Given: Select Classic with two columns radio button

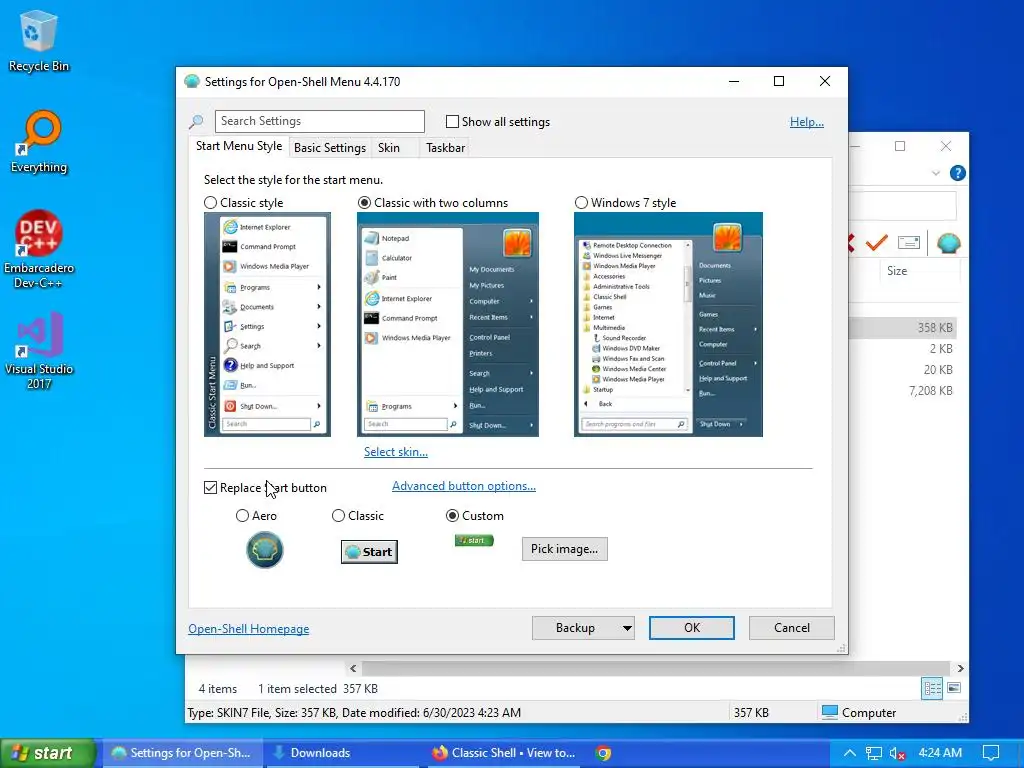Looking at the screenshot, I should [364, 202].
